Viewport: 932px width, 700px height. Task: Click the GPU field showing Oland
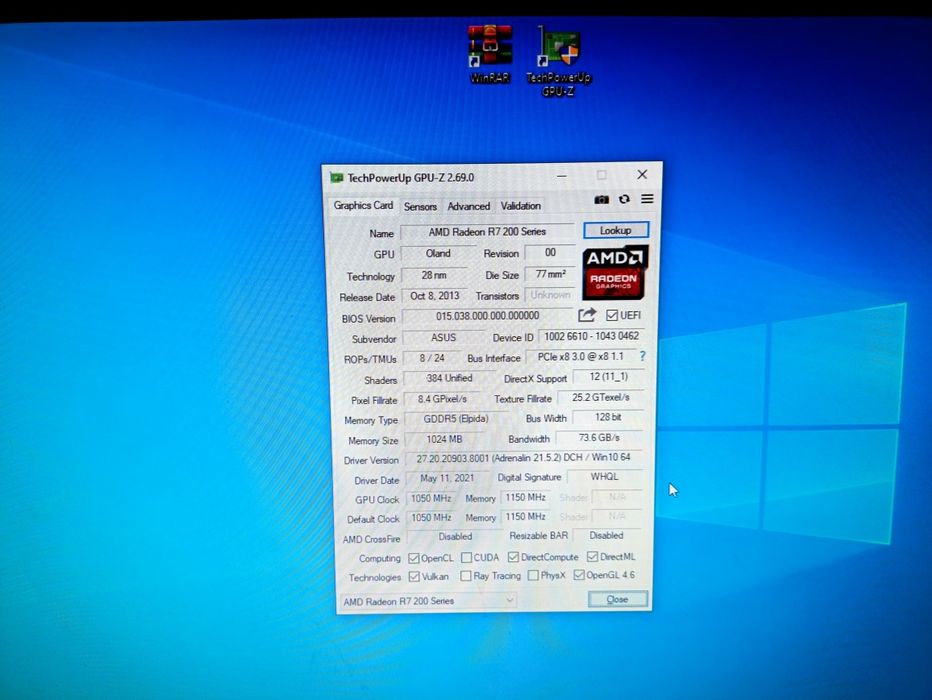(x=438, y=254)
